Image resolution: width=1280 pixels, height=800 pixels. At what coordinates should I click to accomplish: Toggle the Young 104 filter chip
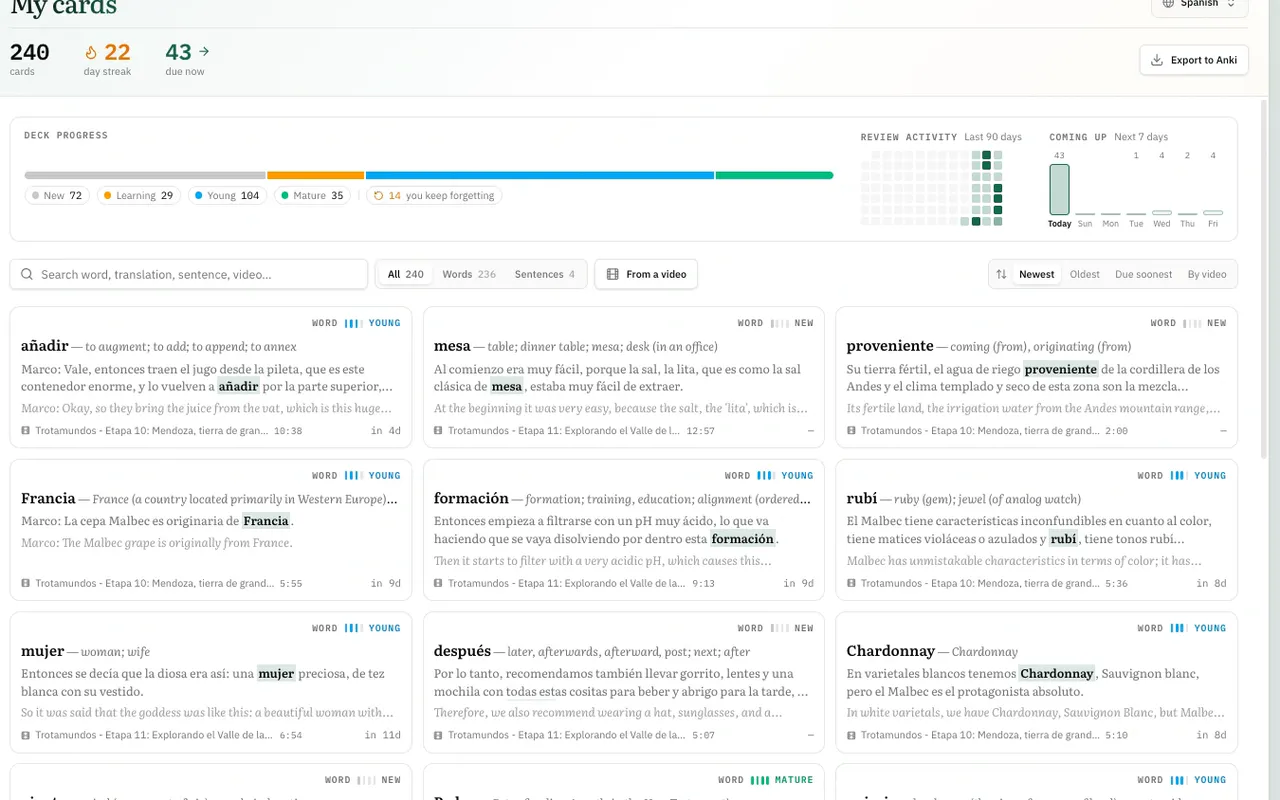pos(227,196)
